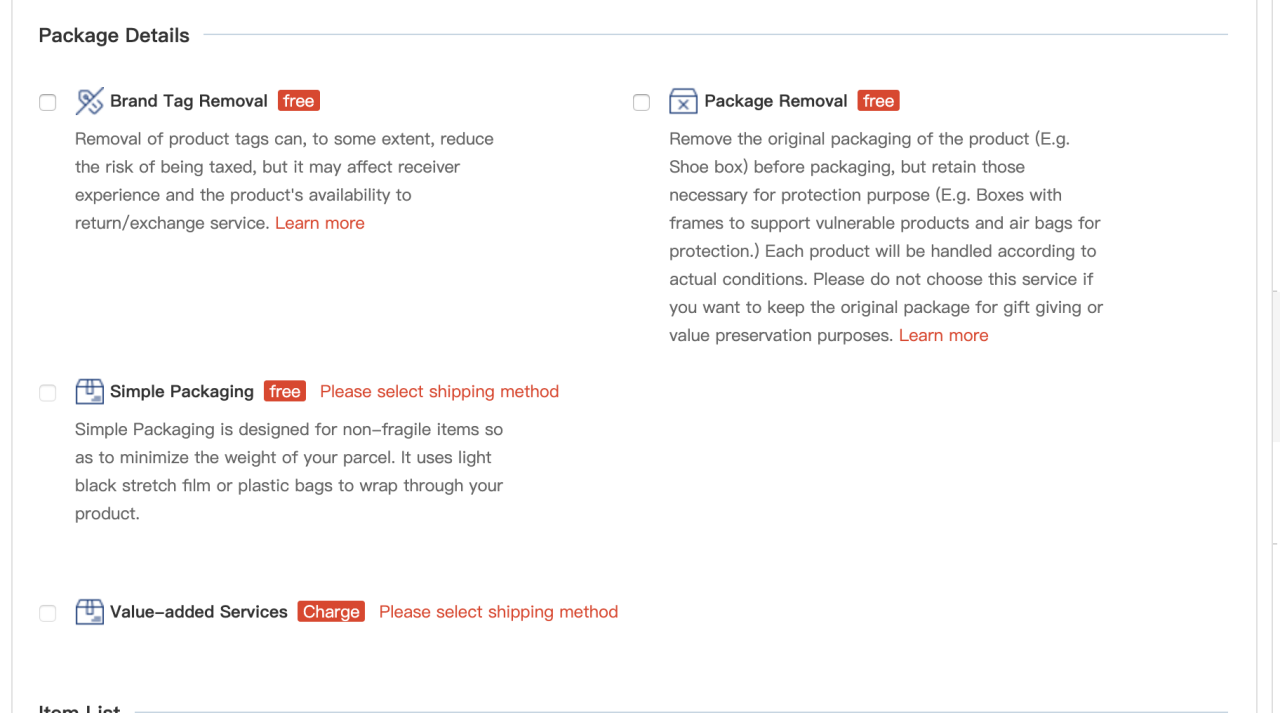The width and height of the screenshot is (1280, 713).
Task: Click shipping method warning beside Value-added Services
Action: pyautogui.click(x=498, y=612)
